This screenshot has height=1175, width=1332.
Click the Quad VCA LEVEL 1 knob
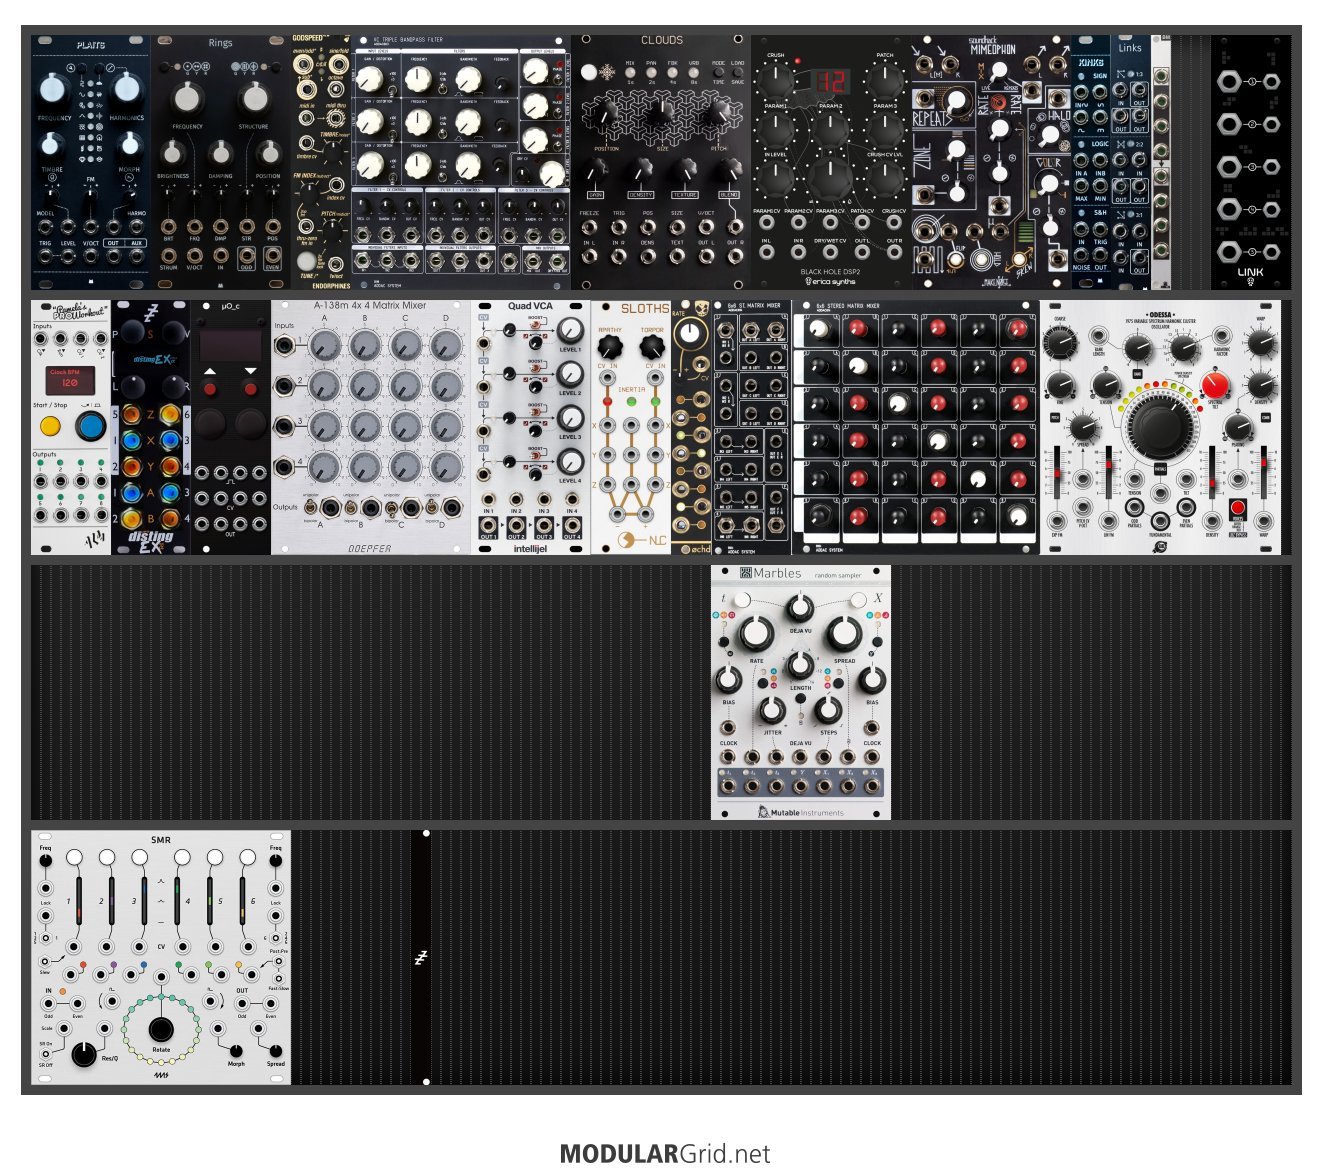(x=569, y=331)
